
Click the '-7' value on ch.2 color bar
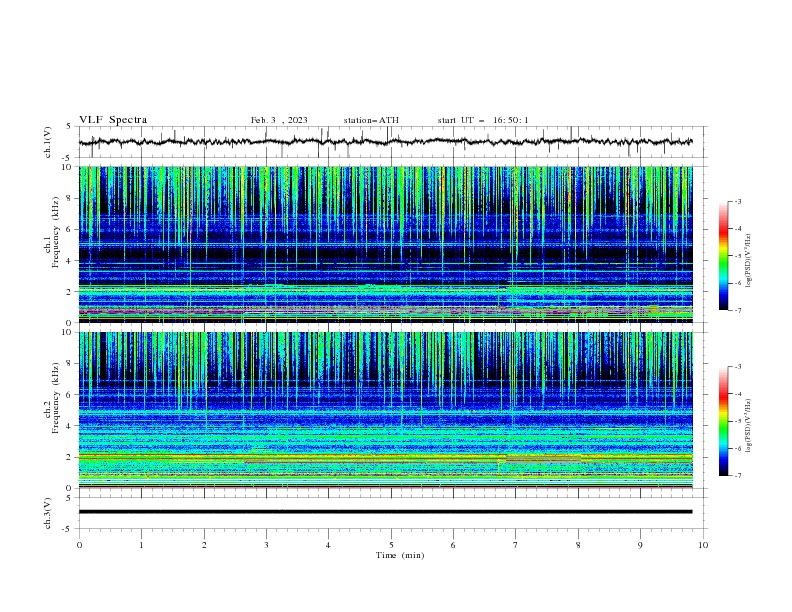tap(737, 475)
